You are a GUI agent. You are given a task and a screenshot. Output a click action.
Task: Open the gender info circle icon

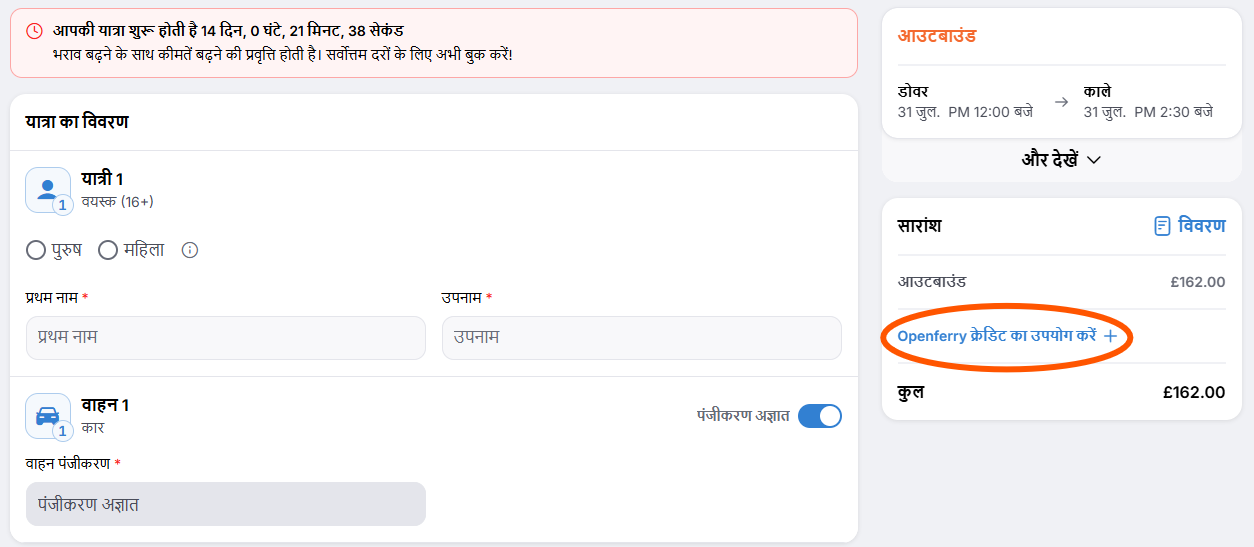(x=190, y=250)
